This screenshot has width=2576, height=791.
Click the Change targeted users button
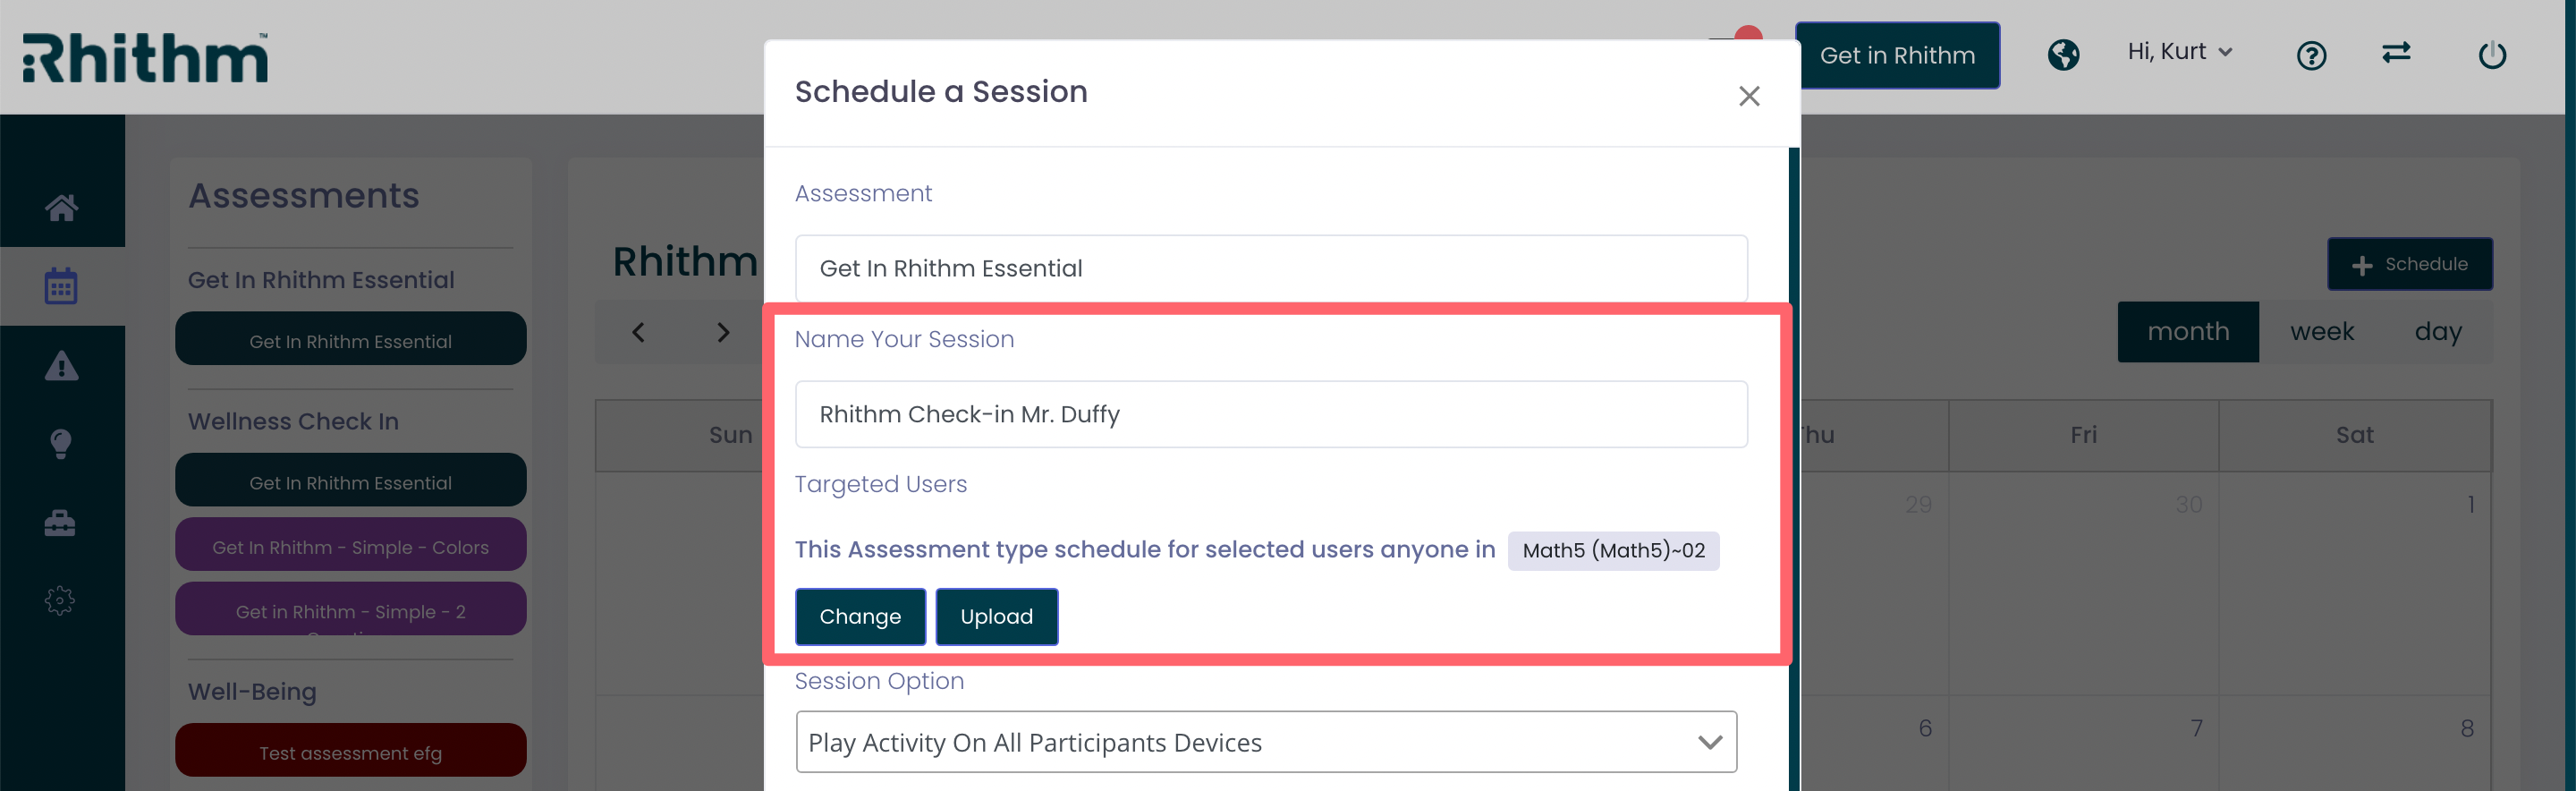point(860,617)
